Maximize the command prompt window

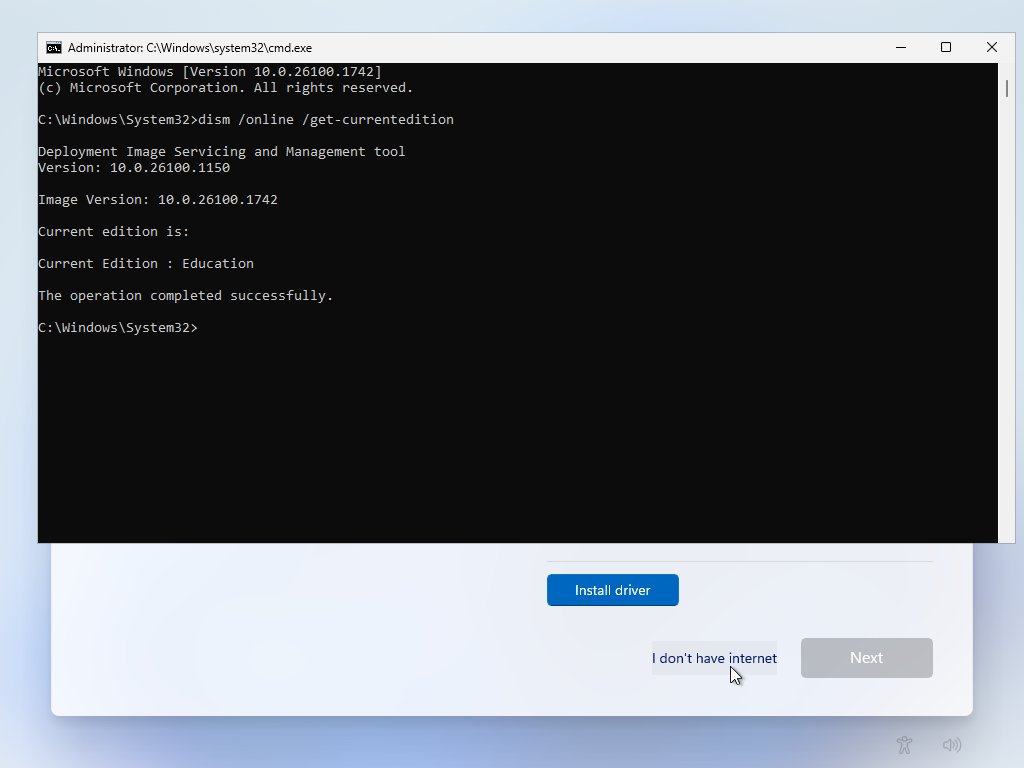(946, 48)
